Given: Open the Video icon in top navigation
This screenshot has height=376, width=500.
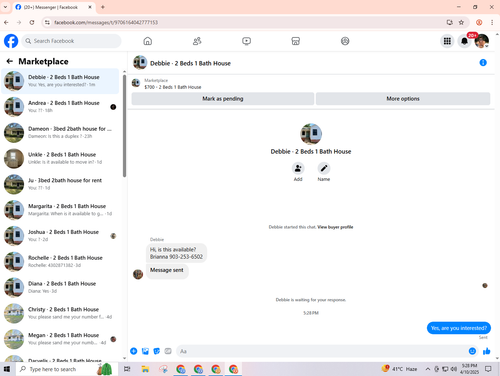Looking at the screenshot, I should 246,41.
